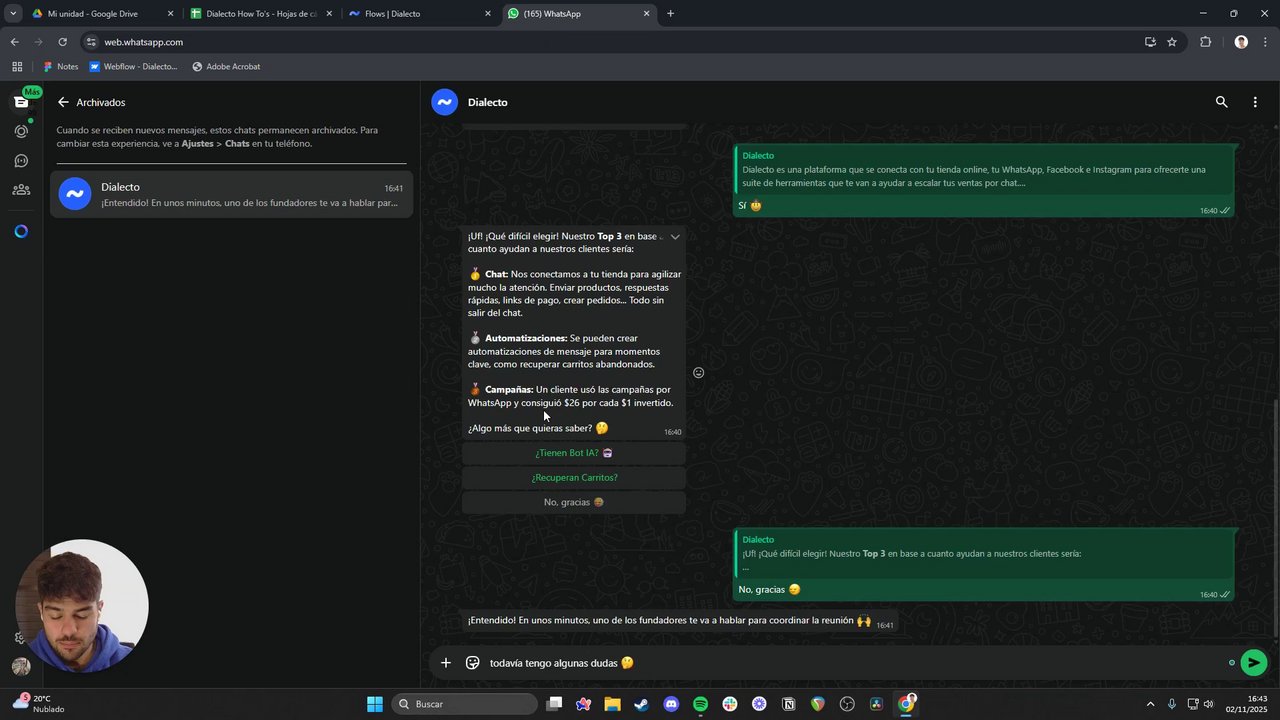Open the chat menu three-dots icon
Image resolution: width=1280 pixels, height=720 pixels.
coord(1255,102)
